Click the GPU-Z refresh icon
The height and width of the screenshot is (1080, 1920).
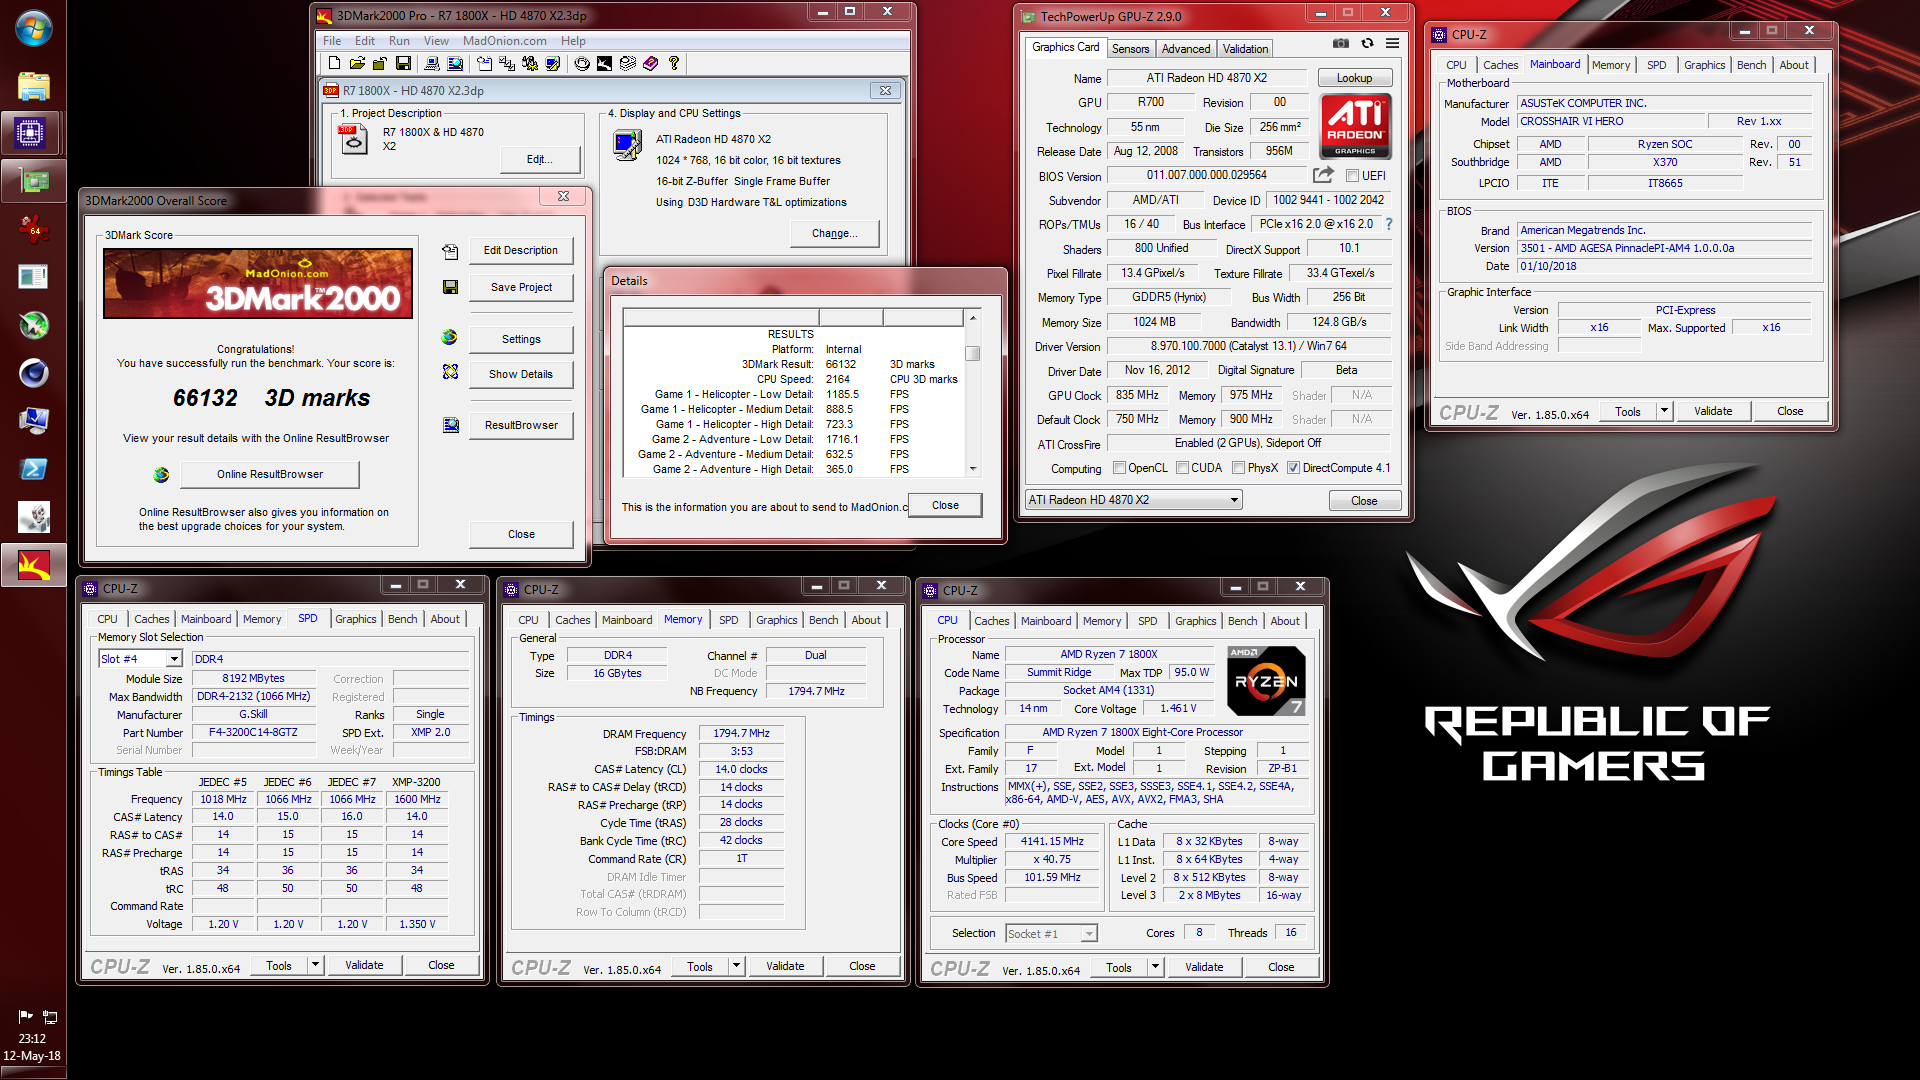click(x=1367, y=43)
